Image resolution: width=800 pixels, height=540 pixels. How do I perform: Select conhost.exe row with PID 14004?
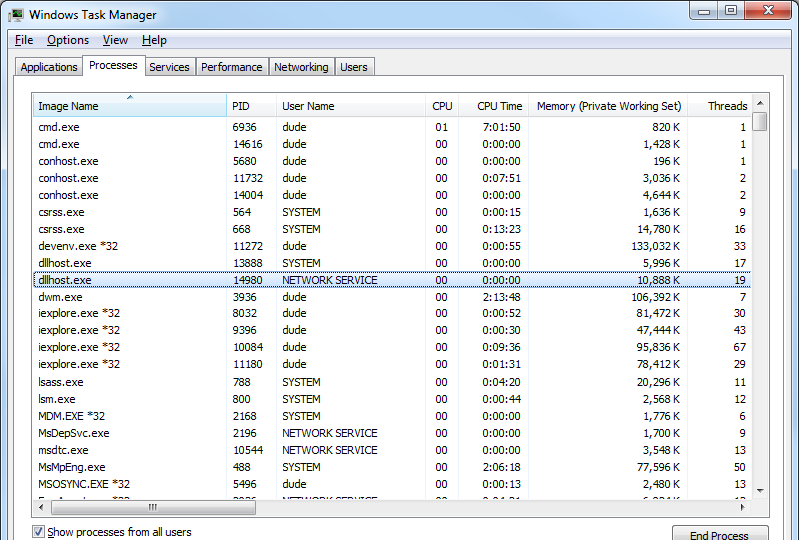click(x=392, y=195)
